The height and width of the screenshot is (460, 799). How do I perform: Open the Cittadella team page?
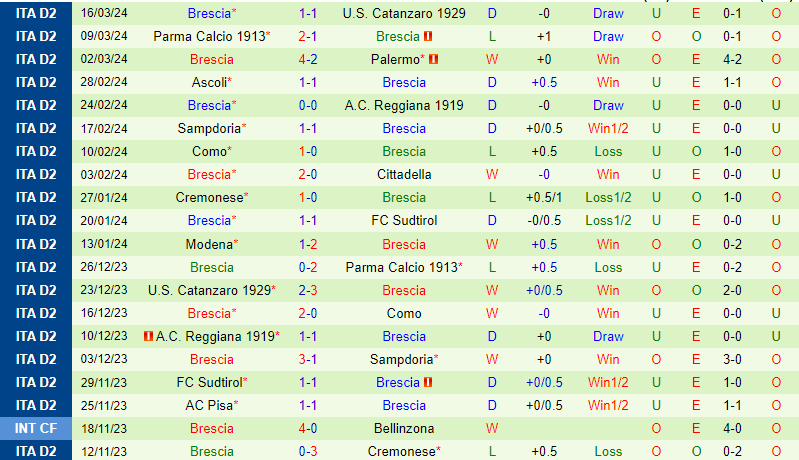pyautogui.click(x=404, y=174)
